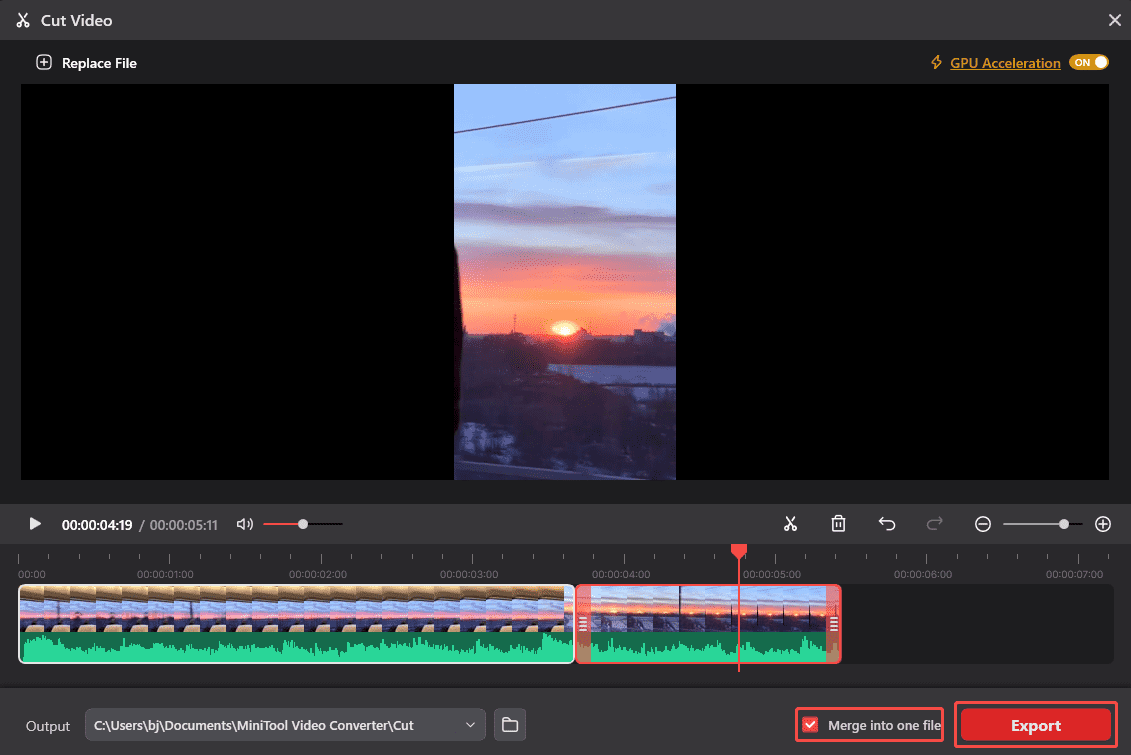The width and height of the screenshot is (1131, 755).
Task: Click the redo arrow icon
Action: pos(934,524)
